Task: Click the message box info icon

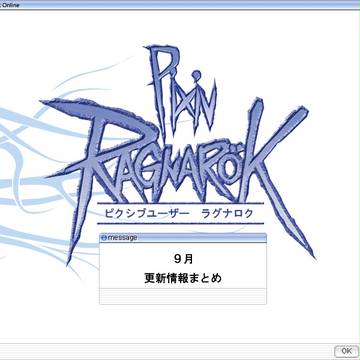Action: [x=104, y=238]
